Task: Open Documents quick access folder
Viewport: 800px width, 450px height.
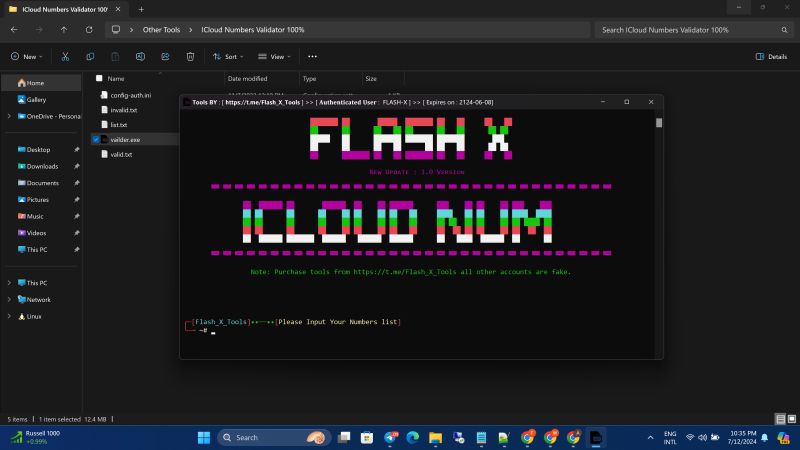Action: [x=41, y=183]
